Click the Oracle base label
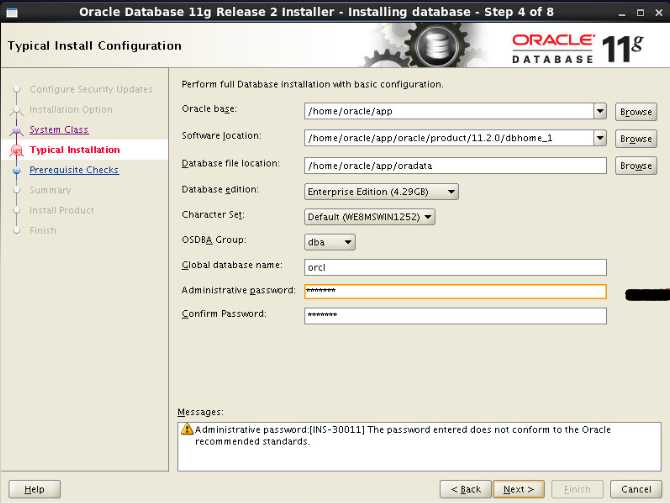Viewport: 670px width, 503px height. pos(209,109)
